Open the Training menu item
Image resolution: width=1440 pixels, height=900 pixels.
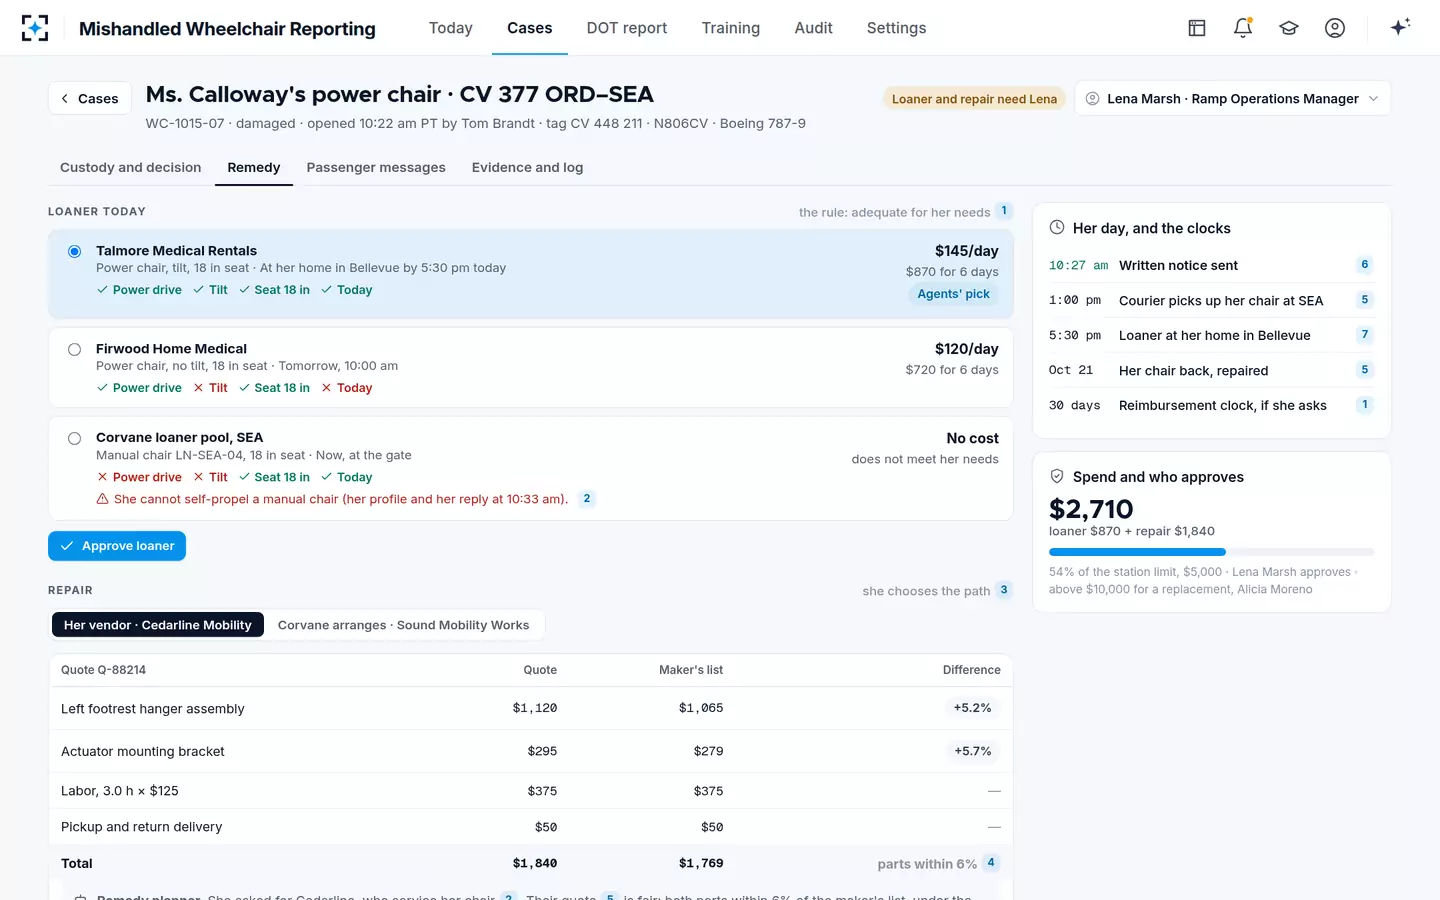[731, 28]
